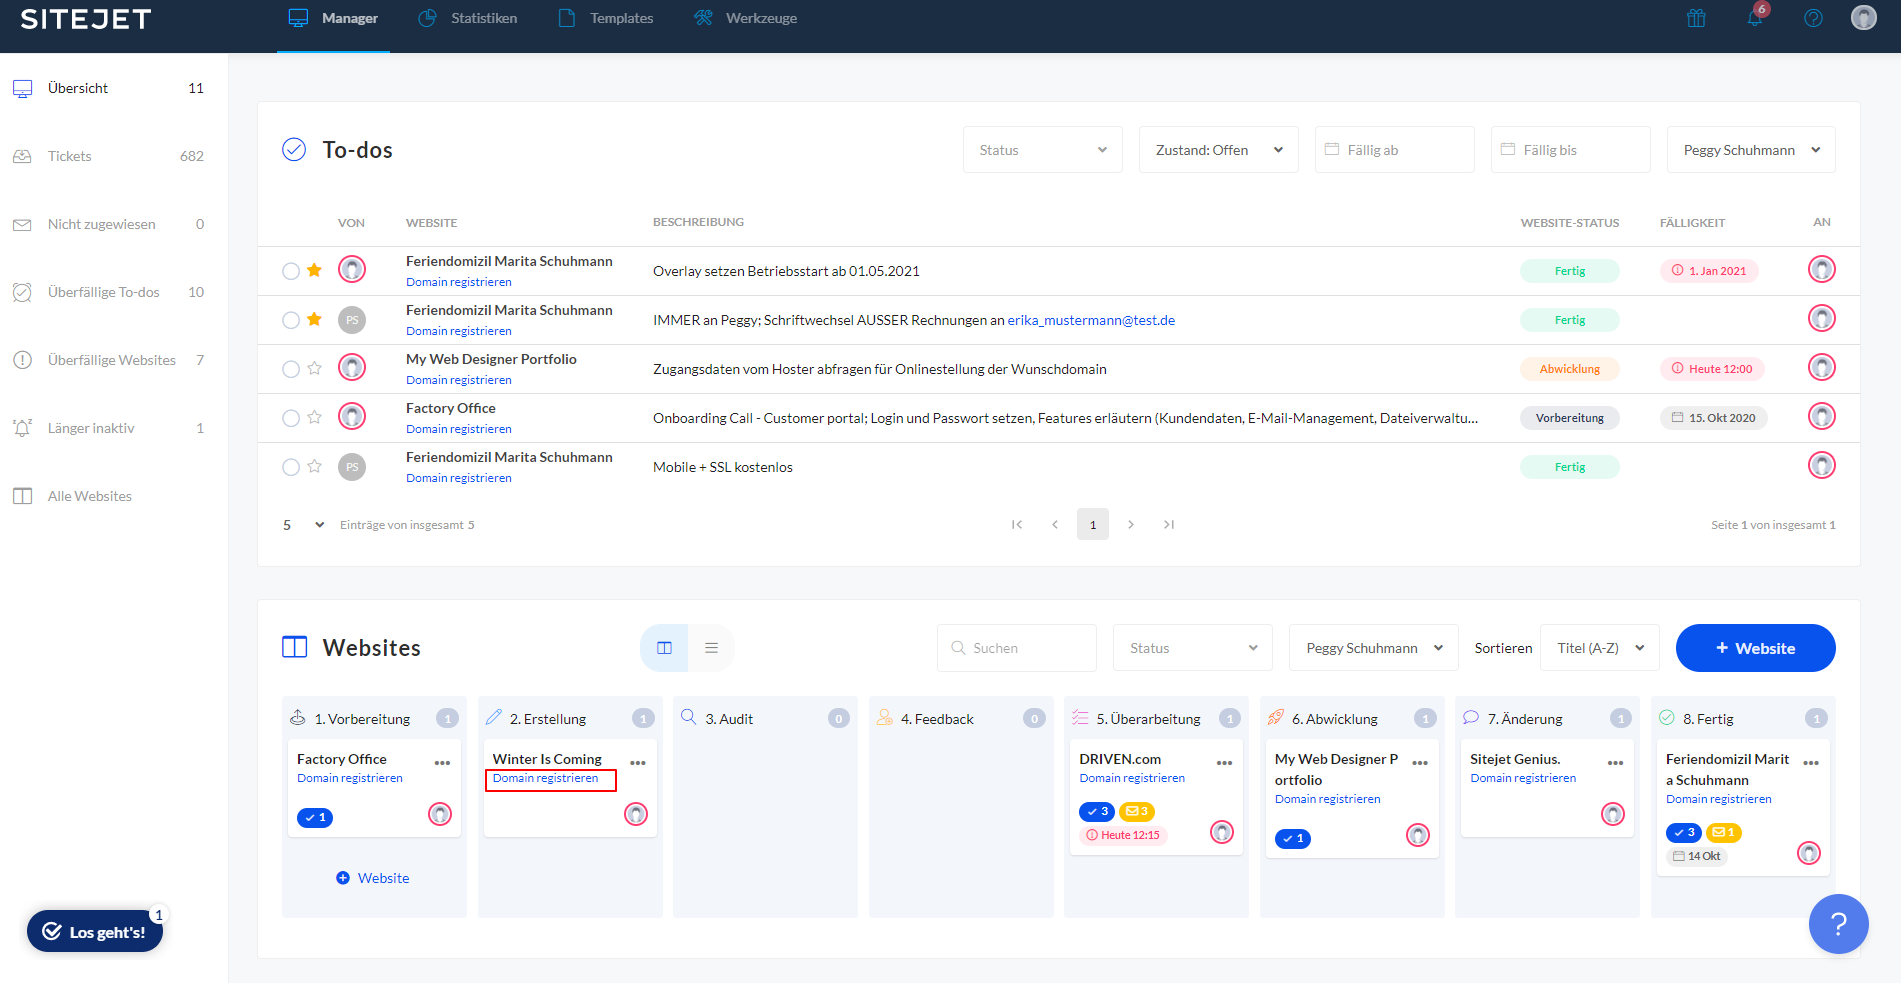Click the blue + Website button

[x=1755, y=648]
